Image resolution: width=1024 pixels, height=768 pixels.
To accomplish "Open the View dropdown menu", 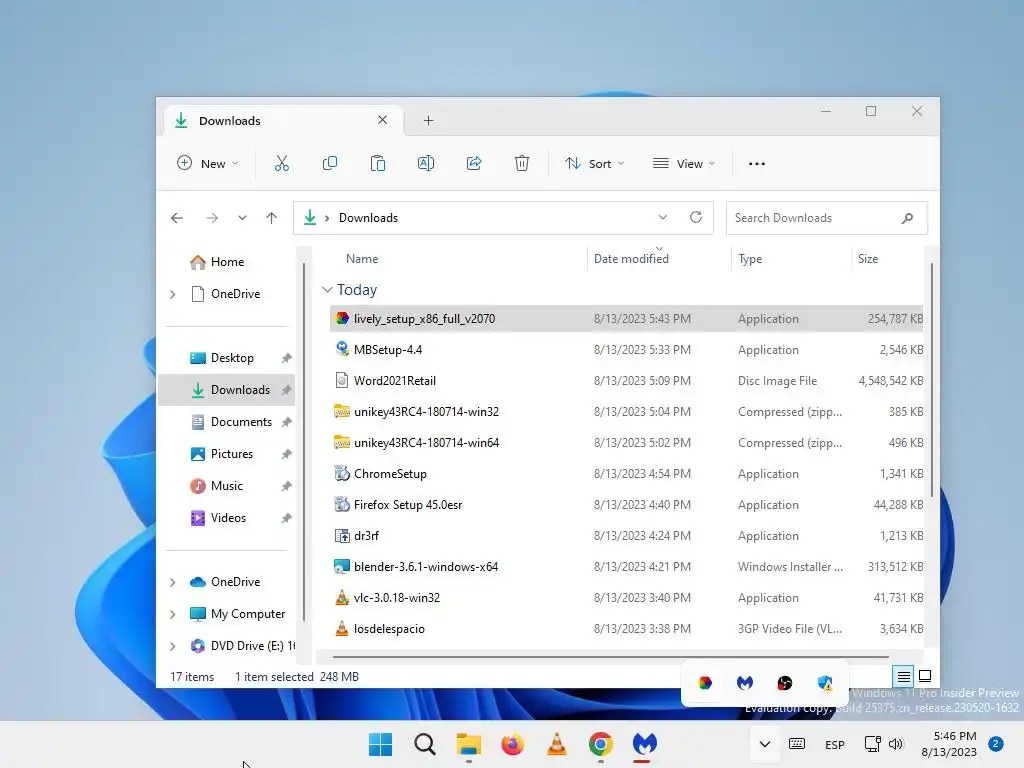I will [684, 163].
